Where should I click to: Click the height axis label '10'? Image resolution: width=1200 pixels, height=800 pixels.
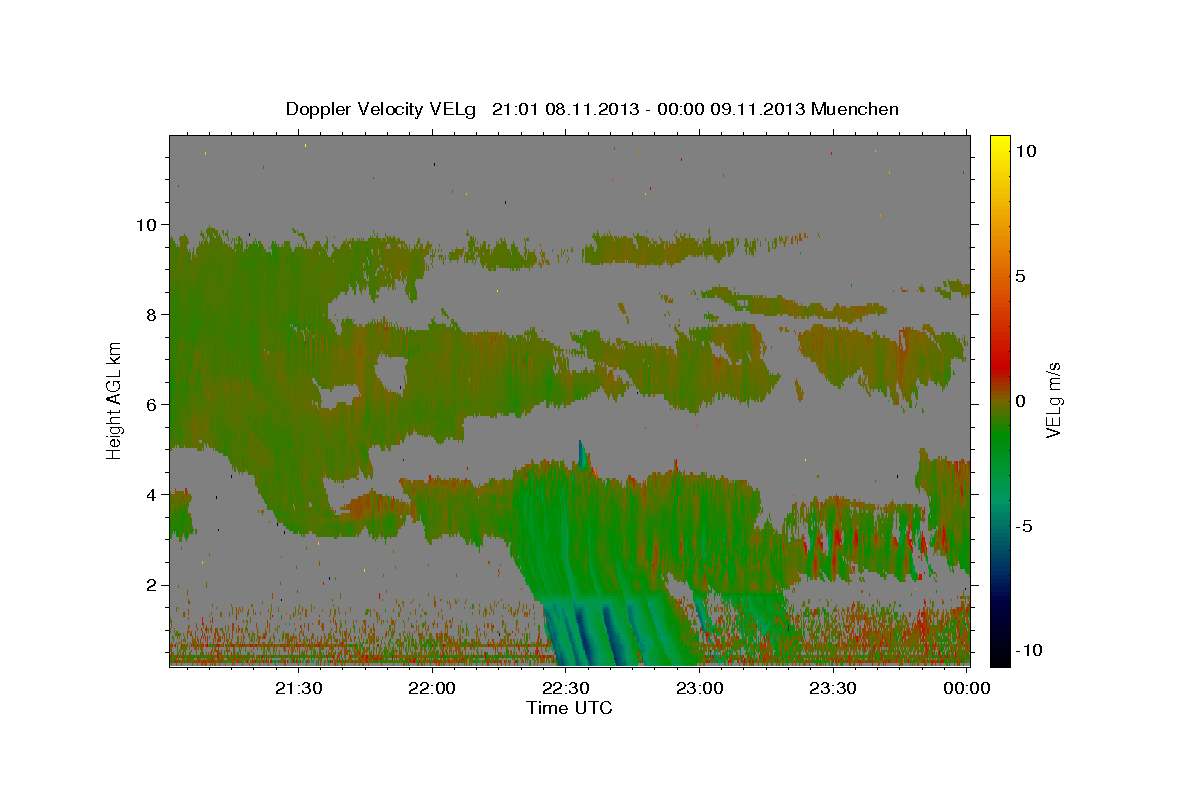click(146, 224)
